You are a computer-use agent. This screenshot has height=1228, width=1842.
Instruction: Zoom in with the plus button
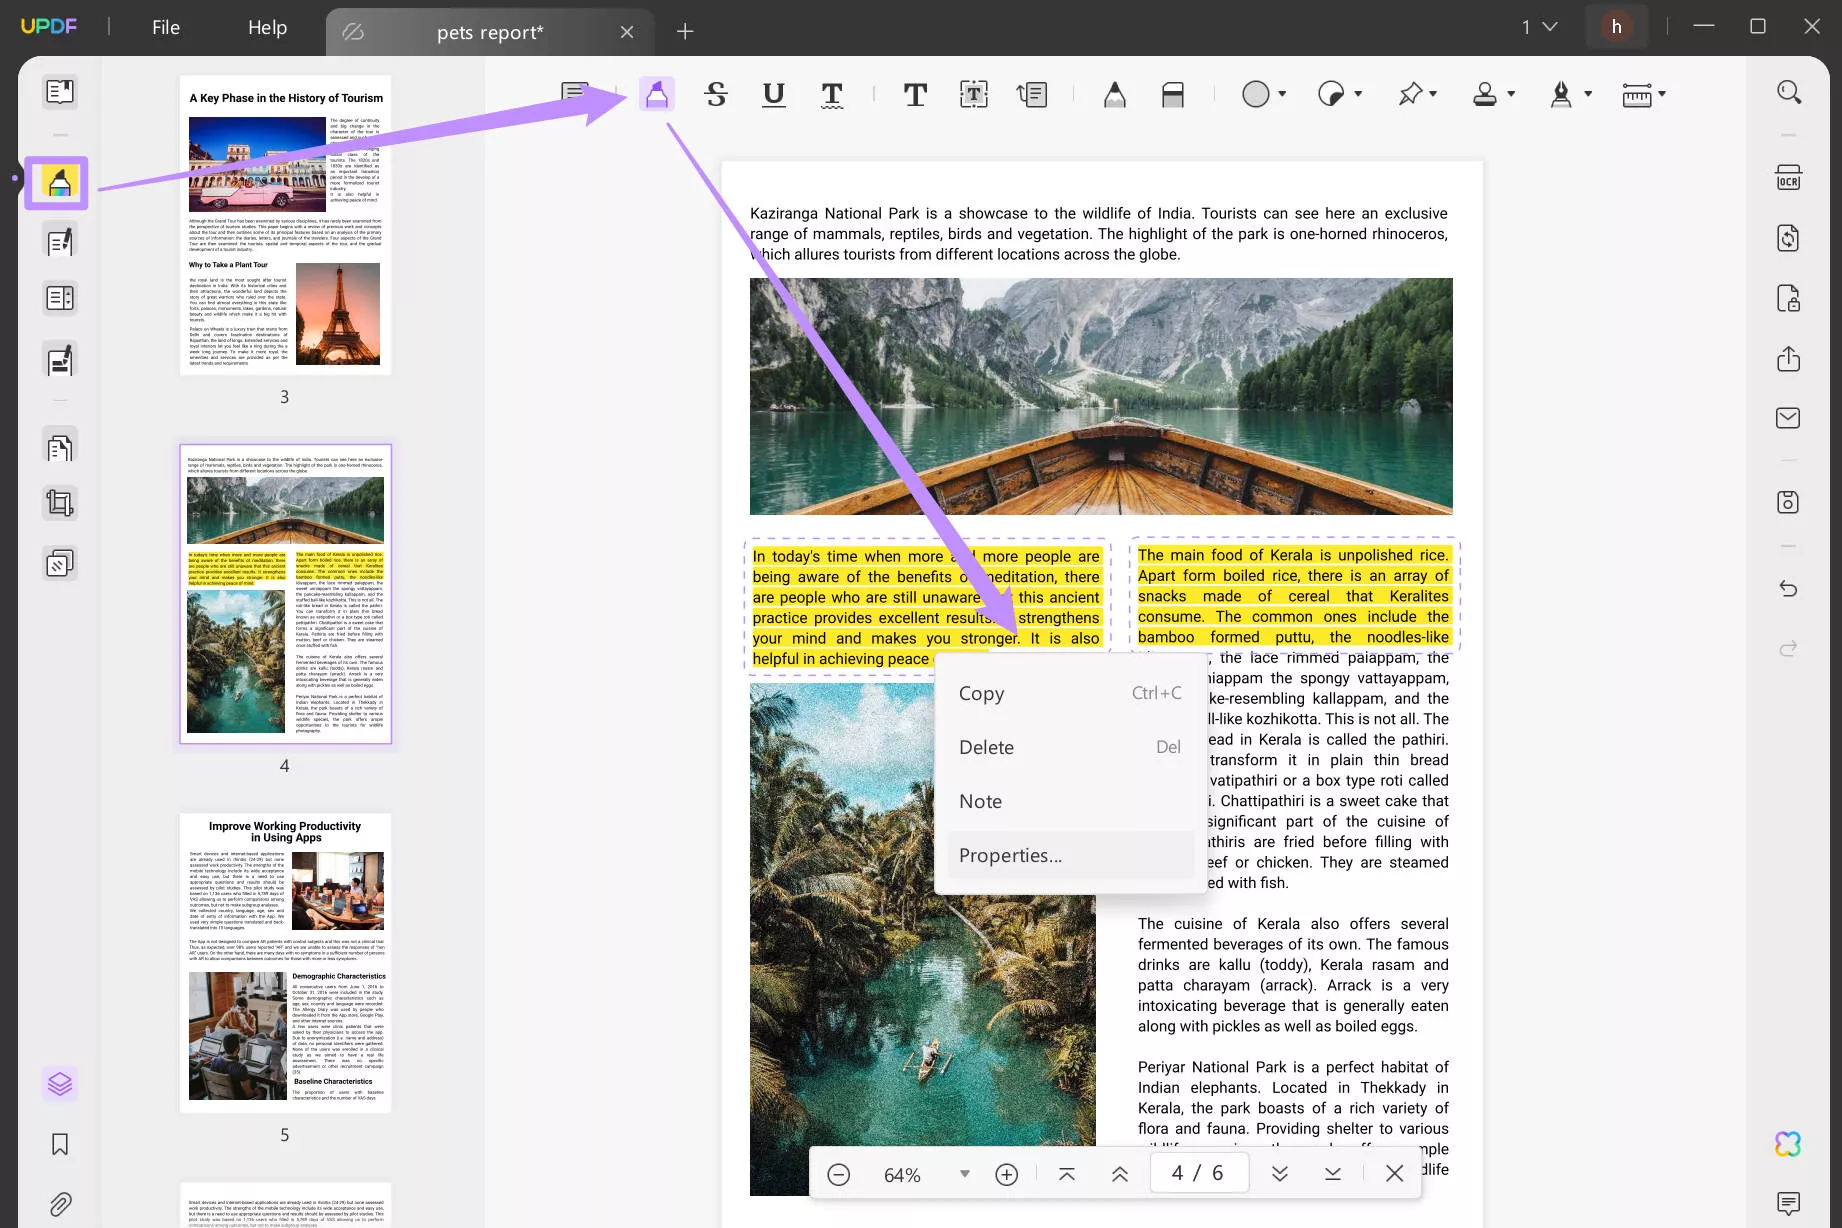pyautogui.click(x=1007, y=1174)
